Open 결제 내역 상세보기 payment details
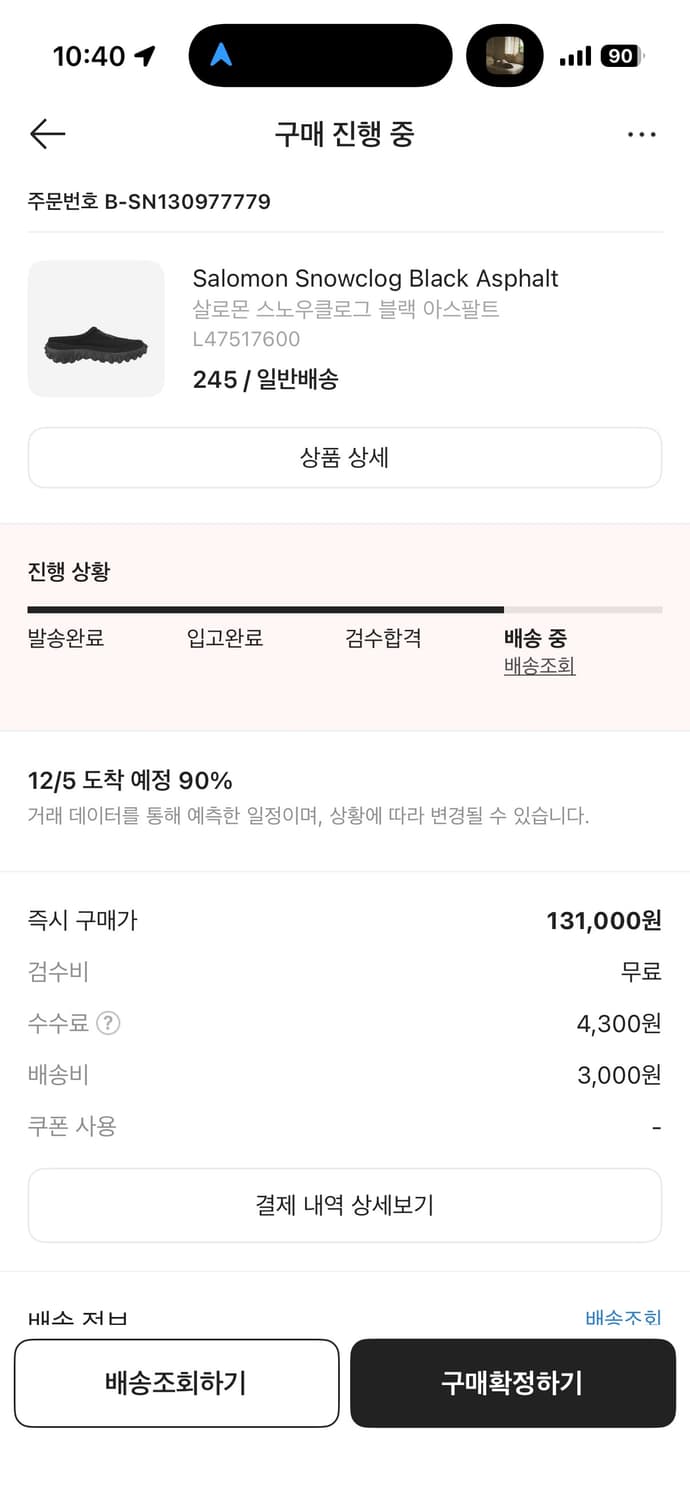690x1500 pixels. pyautogui.click(x=345, y=1205)
